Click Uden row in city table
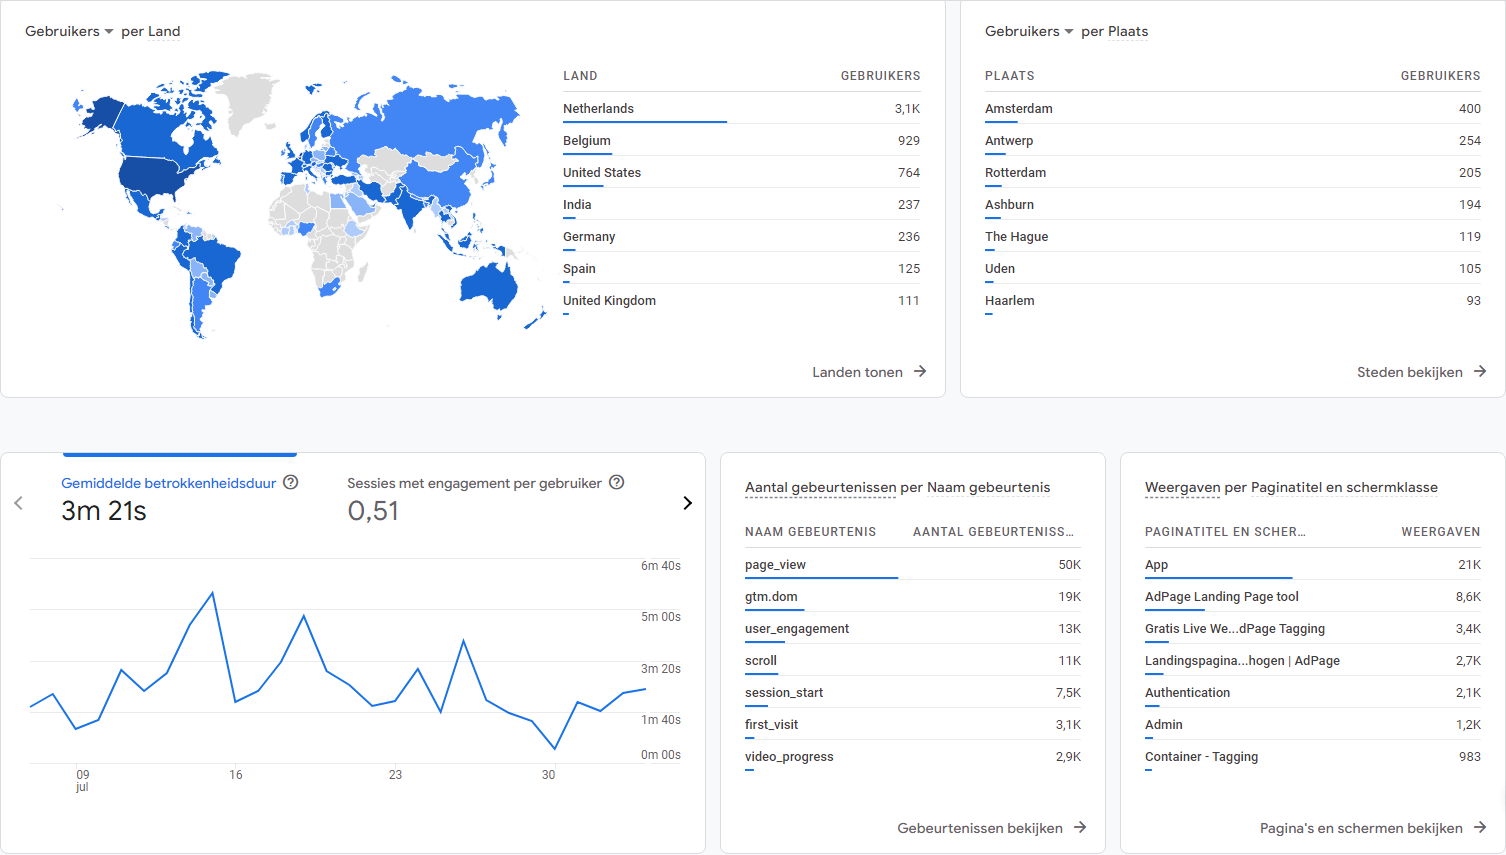This screenshot has width=1506, height=855. 1233,268
